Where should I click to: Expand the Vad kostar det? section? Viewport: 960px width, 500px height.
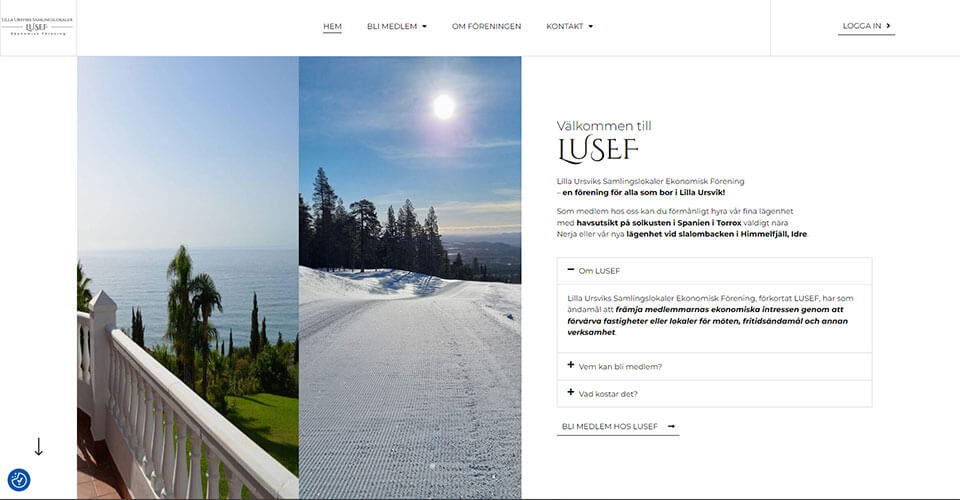pyautogui.click(x=714, y=394)
